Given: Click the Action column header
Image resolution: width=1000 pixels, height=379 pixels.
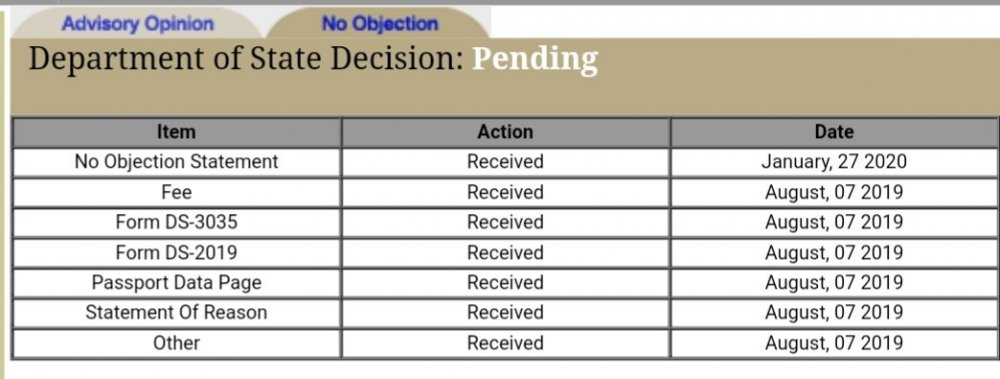Looking at the screenshot, I should (505, 132).
